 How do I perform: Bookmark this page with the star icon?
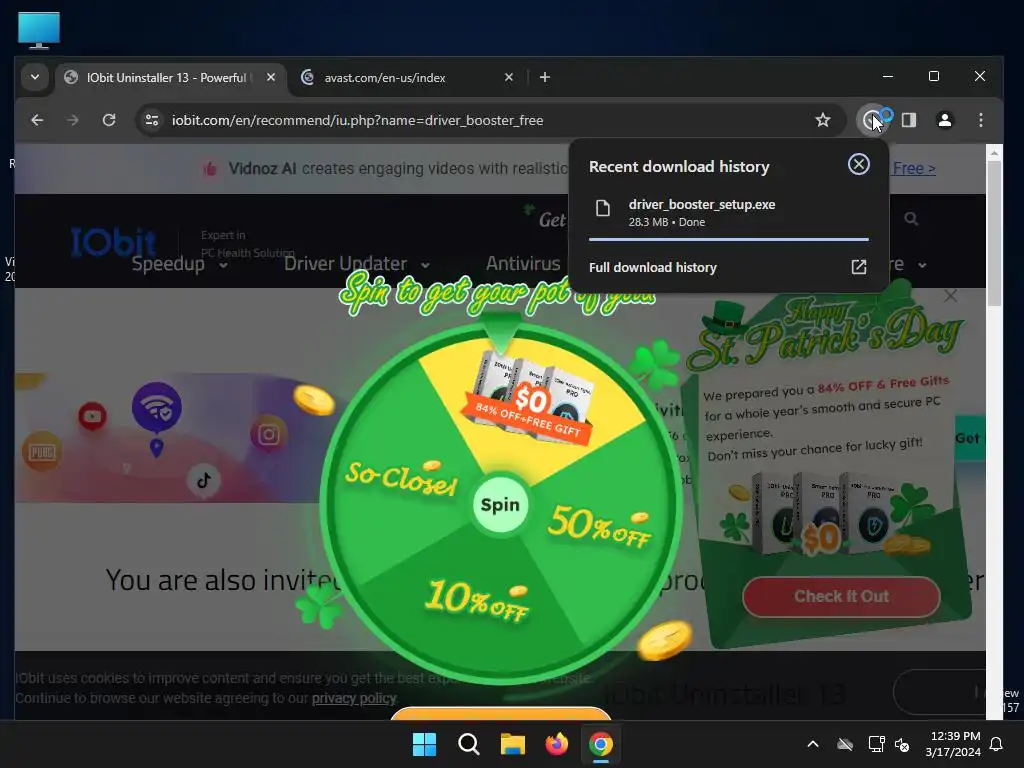(x=823, y=120)
